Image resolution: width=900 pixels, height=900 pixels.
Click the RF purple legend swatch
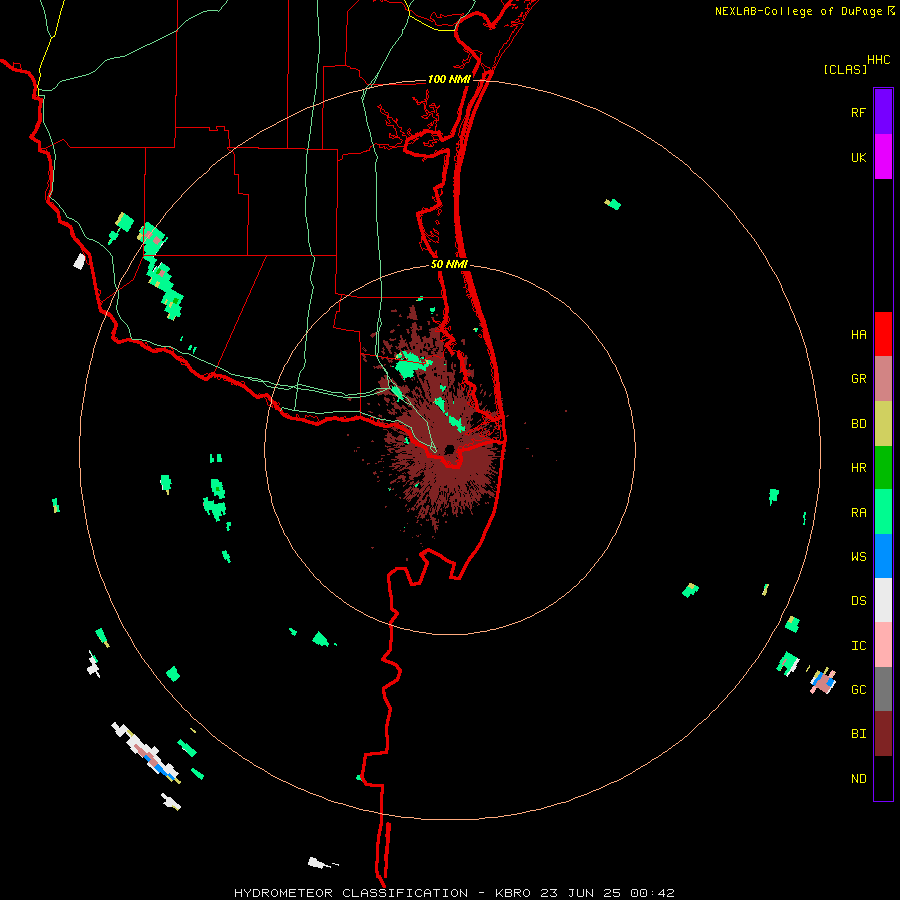[x=883, y=112]
